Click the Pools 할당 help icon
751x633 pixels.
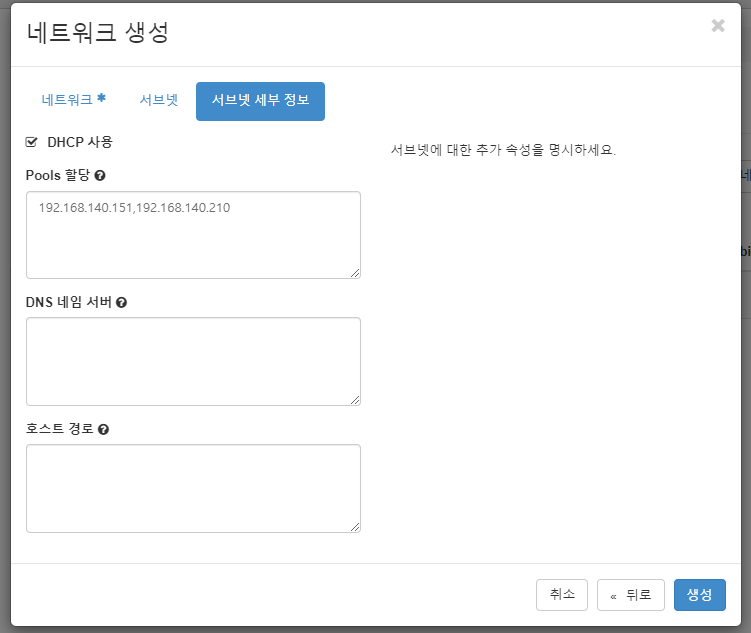coord(100,176)
